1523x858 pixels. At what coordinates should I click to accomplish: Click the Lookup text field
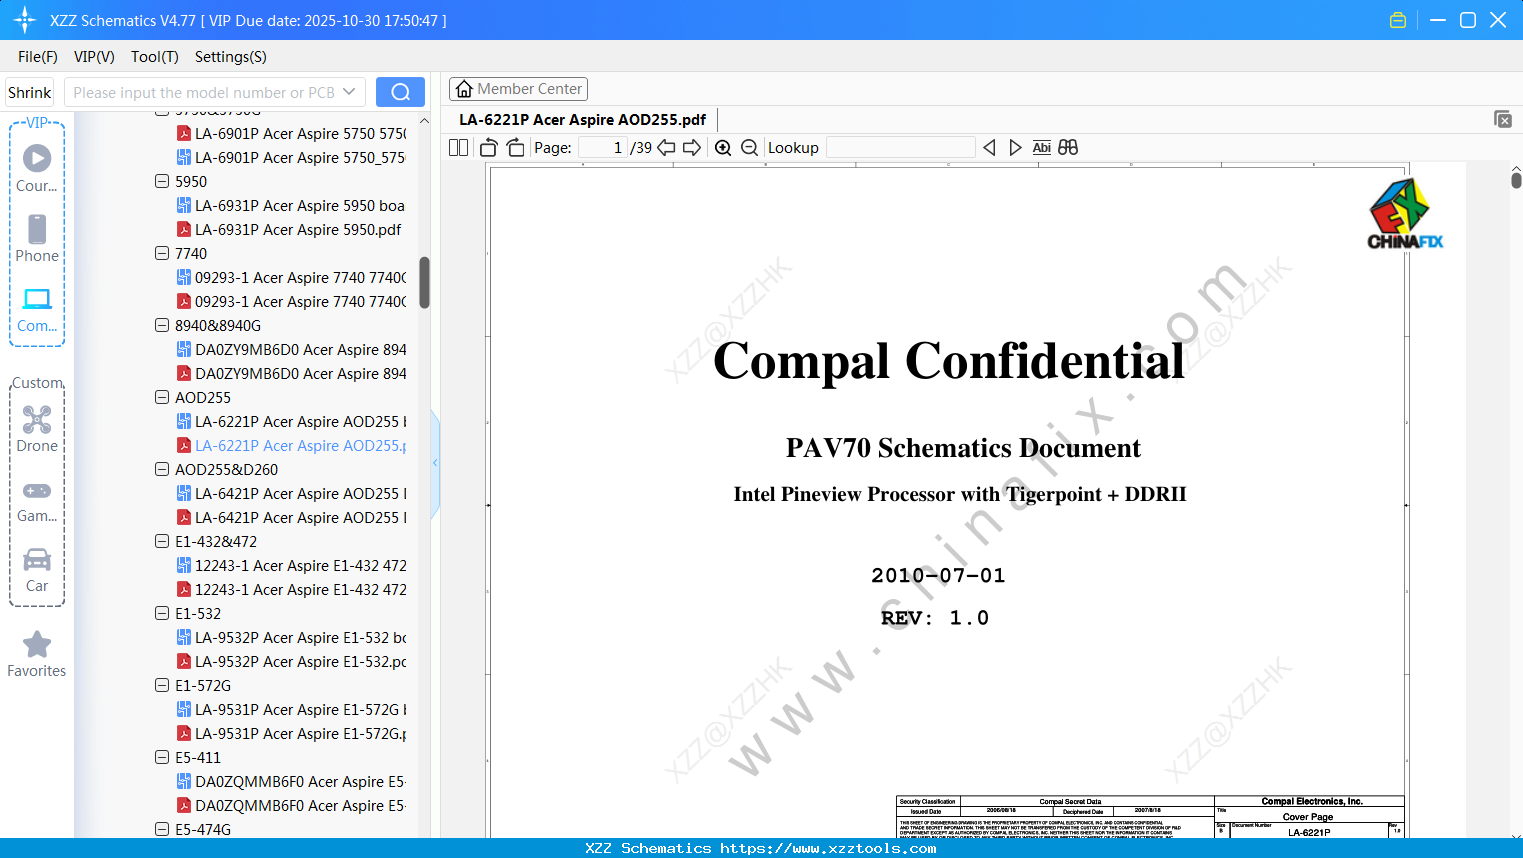coord(901,148)
